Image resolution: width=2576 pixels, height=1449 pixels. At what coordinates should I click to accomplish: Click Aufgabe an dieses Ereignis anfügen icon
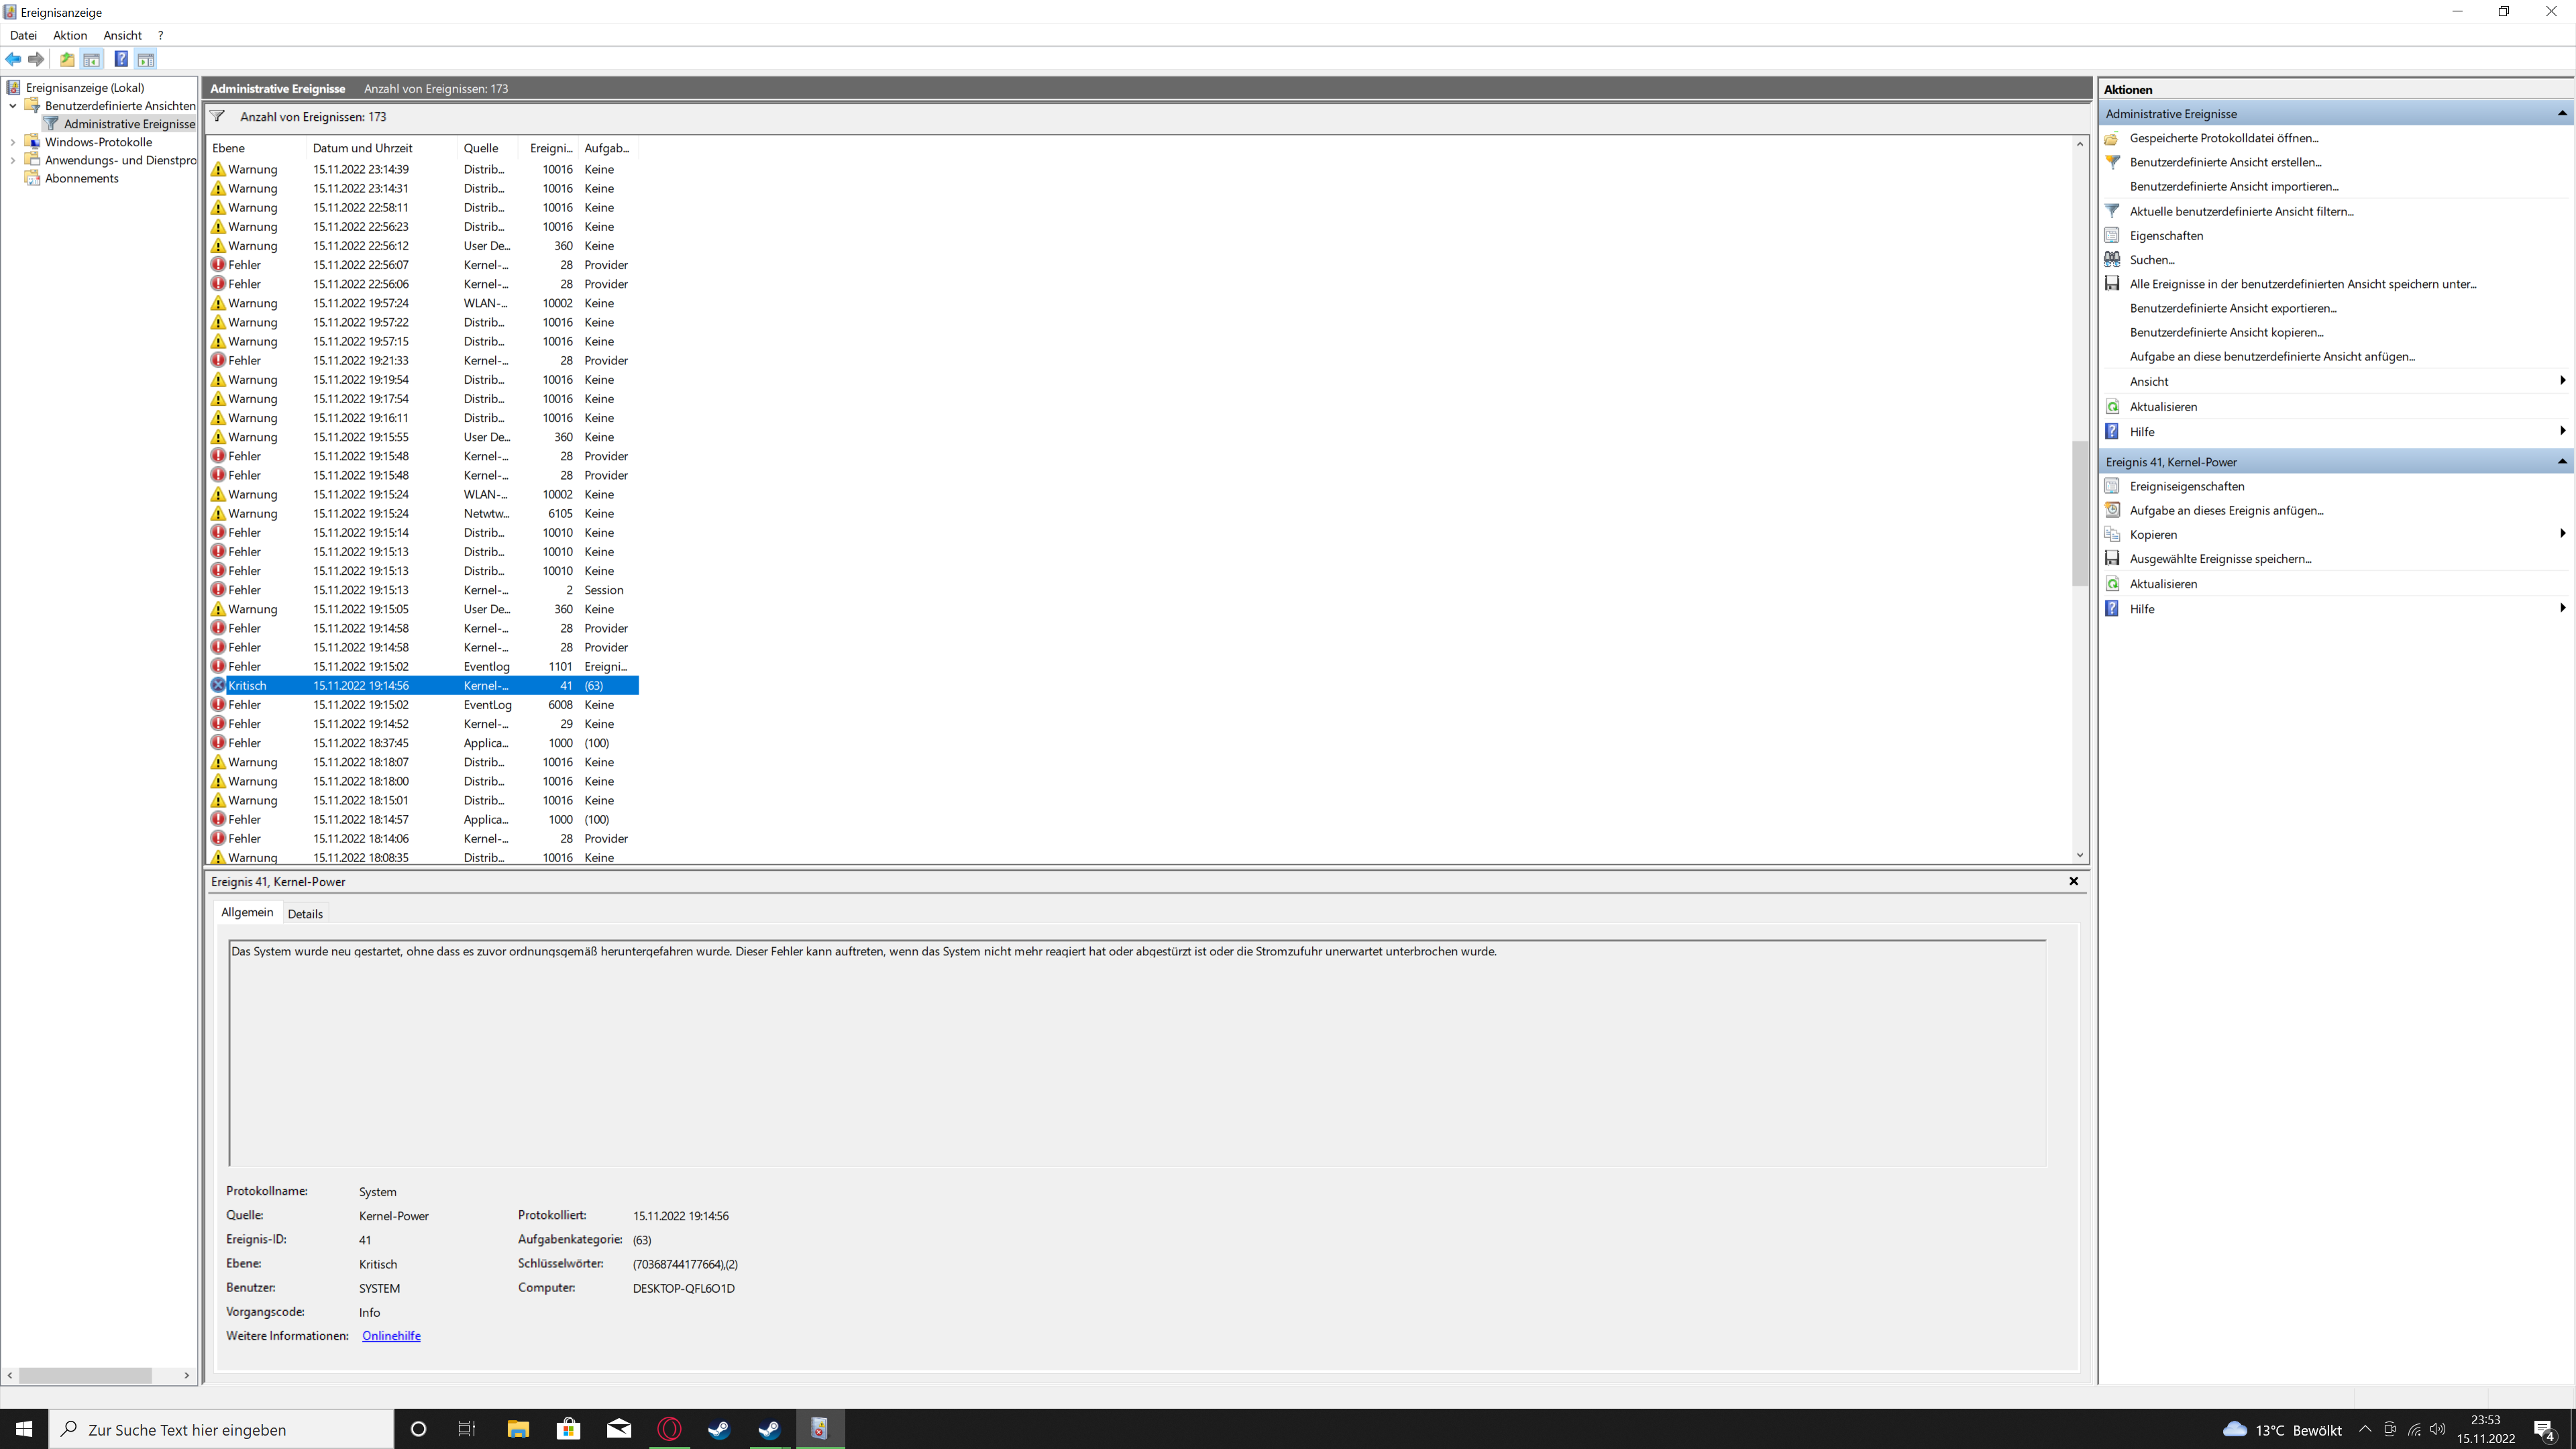[2112, 510]
